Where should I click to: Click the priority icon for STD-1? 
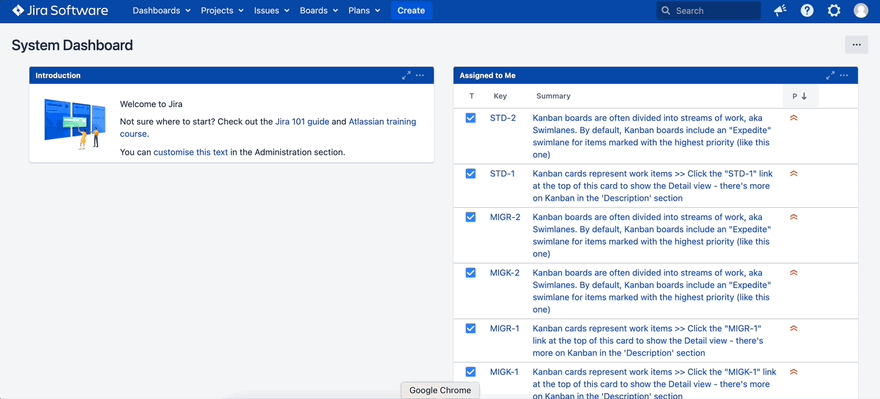[794, 173]
